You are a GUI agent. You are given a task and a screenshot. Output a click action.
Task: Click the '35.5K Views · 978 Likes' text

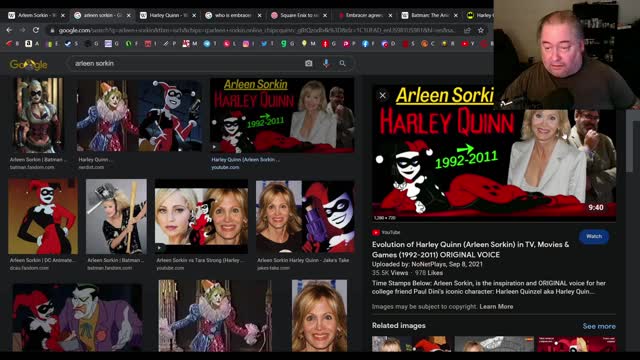point(407,273)
